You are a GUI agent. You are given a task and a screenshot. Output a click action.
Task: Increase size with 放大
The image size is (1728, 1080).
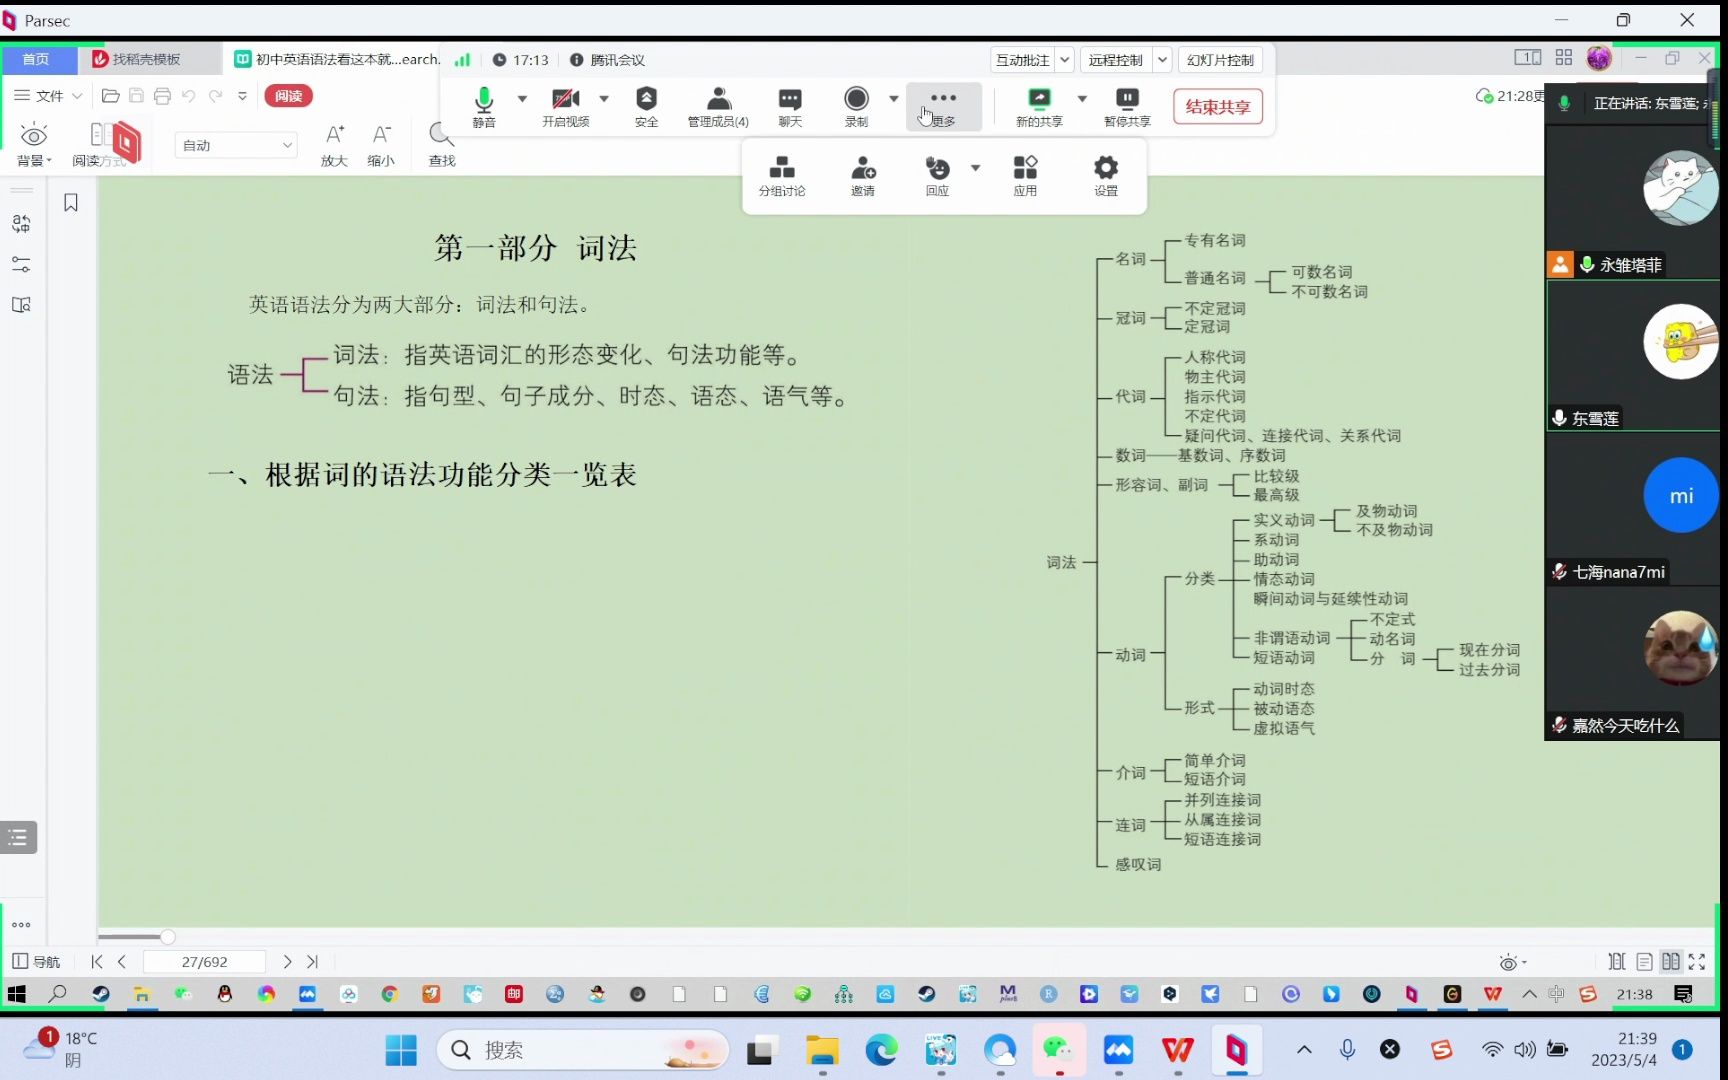point(334,145)
